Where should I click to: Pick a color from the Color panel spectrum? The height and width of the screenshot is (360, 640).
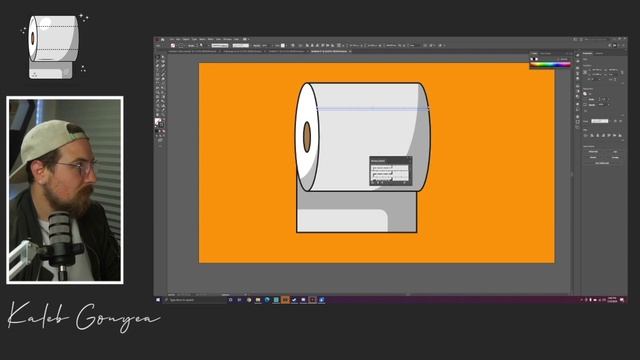[x=550, y=64]
